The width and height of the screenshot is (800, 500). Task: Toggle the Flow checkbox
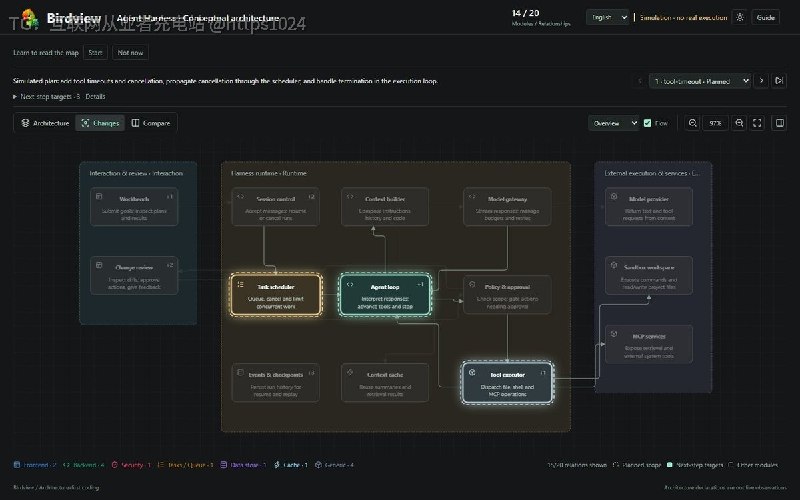coord(647,123)
